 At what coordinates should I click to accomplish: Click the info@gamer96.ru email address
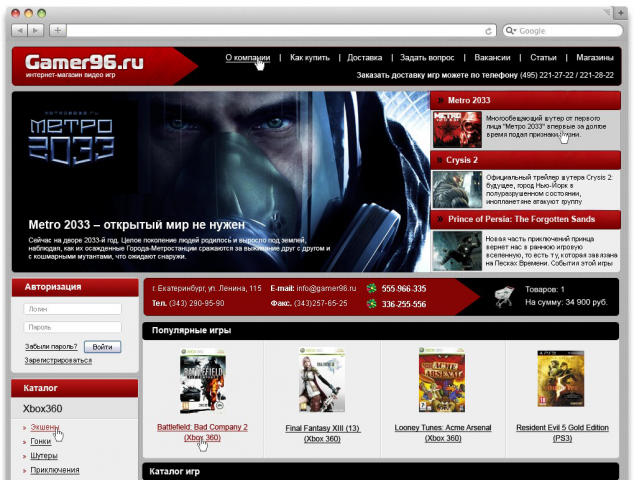click(x=326, y=288)
